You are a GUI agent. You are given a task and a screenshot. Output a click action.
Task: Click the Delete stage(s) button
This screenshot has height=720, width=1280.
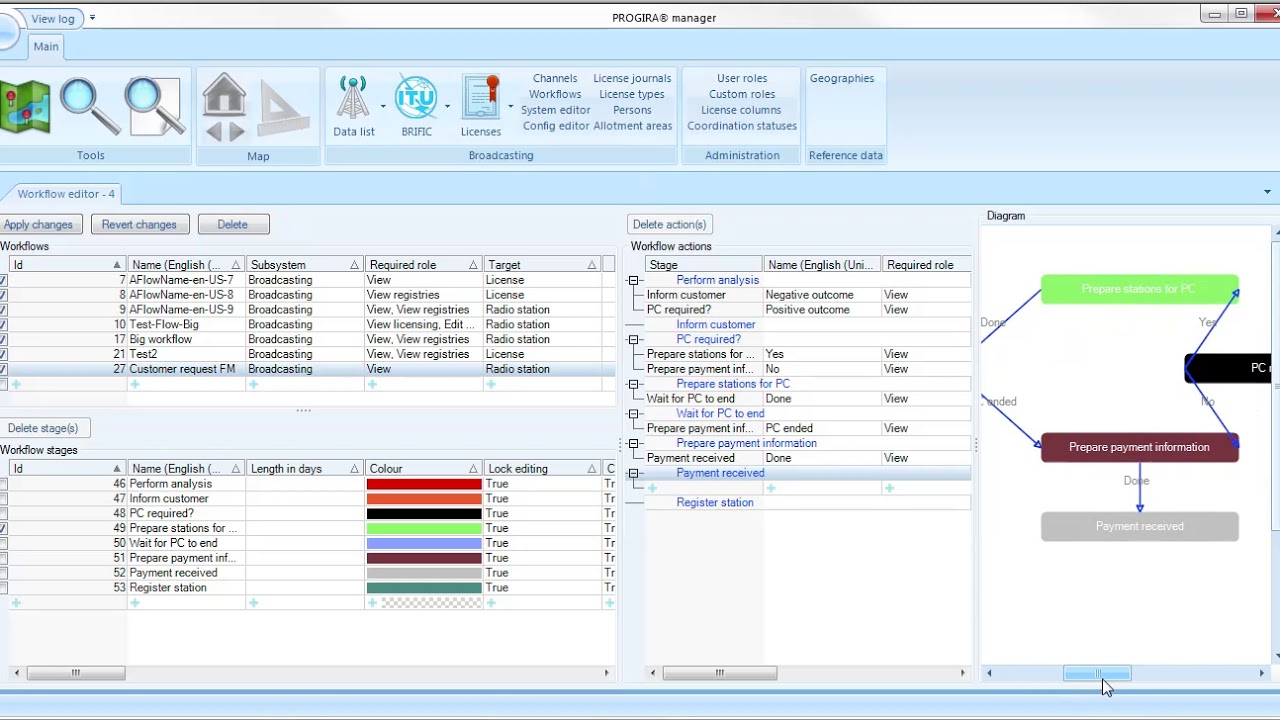(43, 428)
